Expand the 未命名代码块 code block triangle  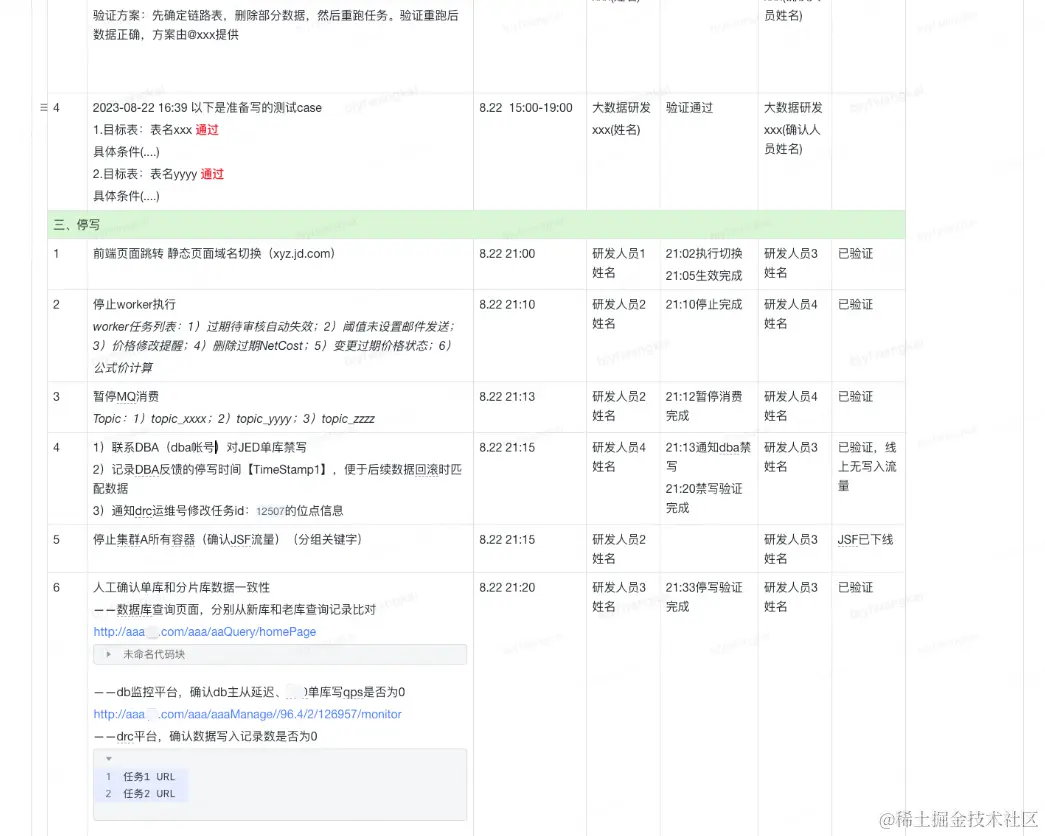109,654
